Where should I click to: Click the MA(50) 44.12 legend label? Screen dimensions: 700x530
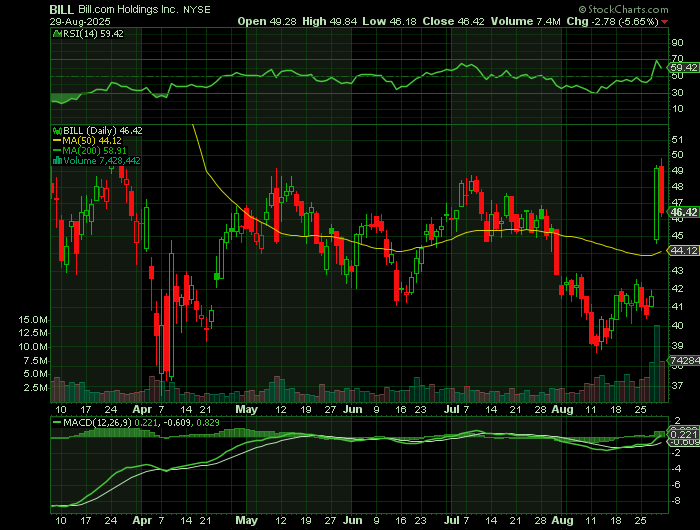pyautogui.click(x=92, y=141)
